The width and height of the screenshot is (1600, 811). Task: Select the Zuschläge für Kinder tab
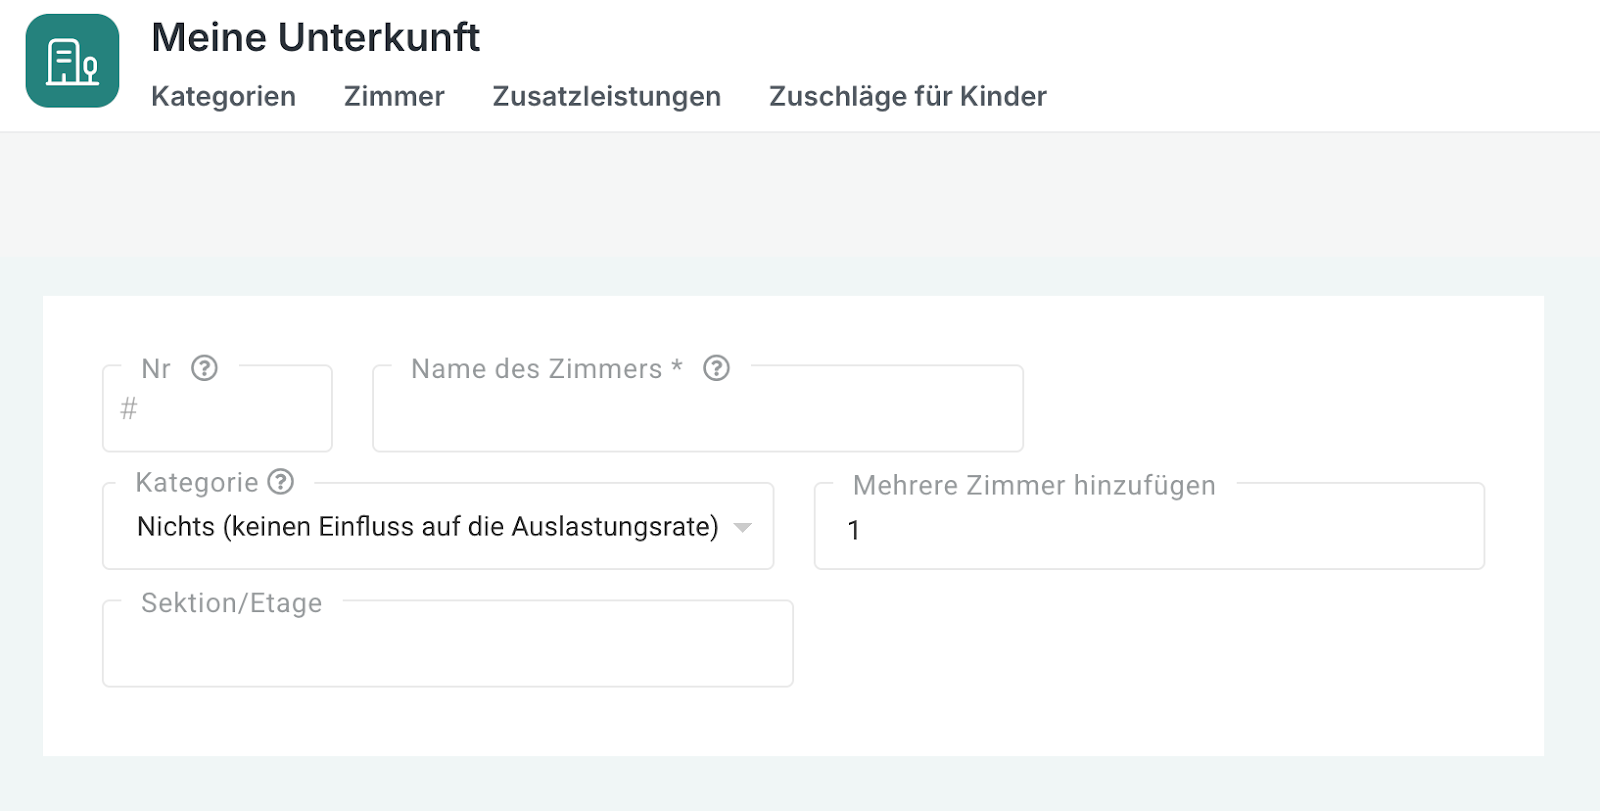pos(908,96)
